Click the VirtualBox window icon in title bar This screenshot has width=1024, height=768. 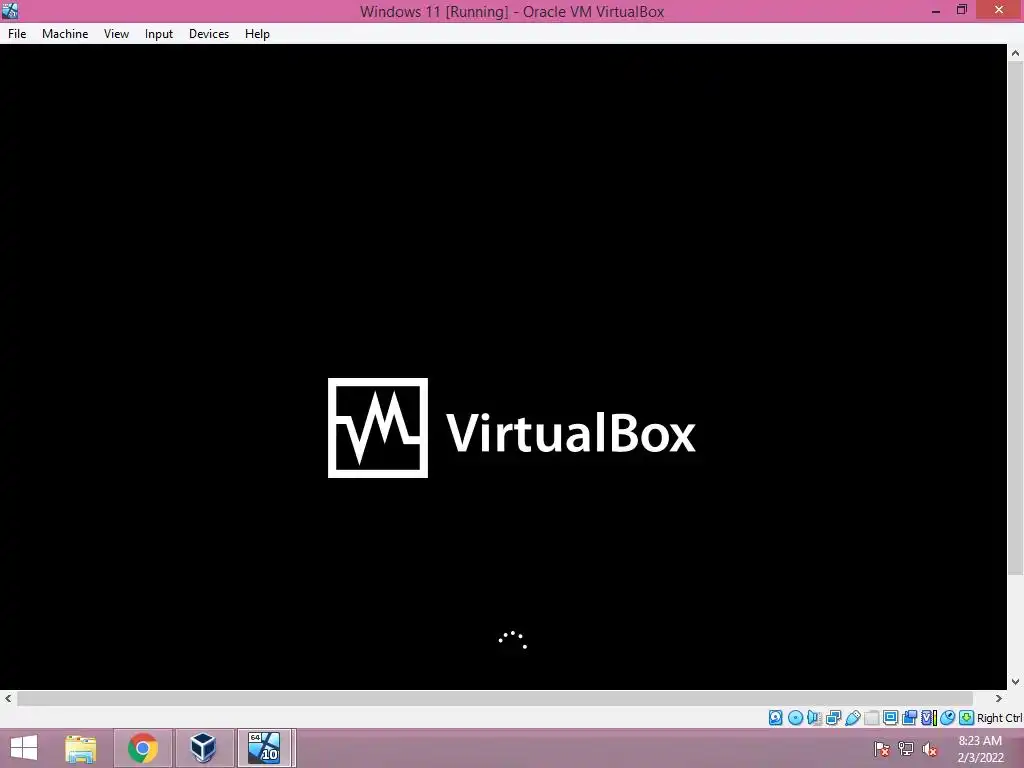click(x=10, y=11)
